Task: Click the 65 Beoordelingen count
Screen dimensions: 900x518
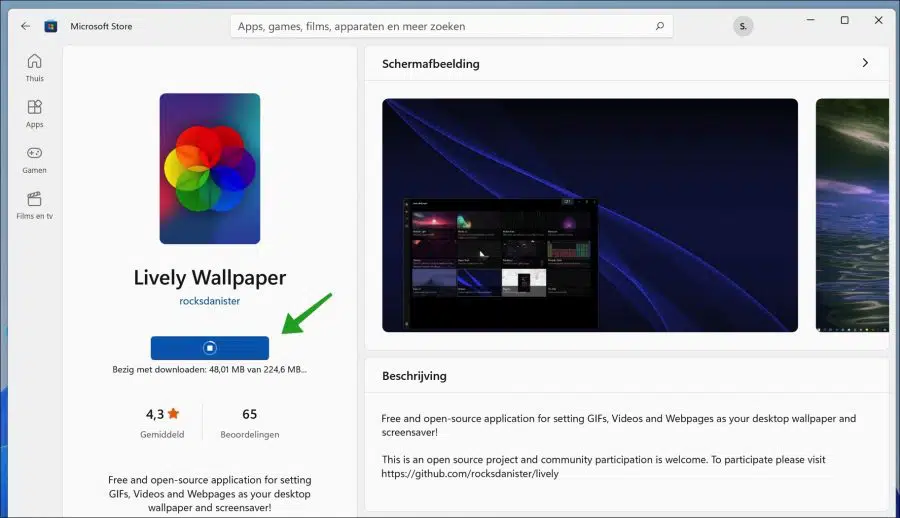Action: [250, 422]
